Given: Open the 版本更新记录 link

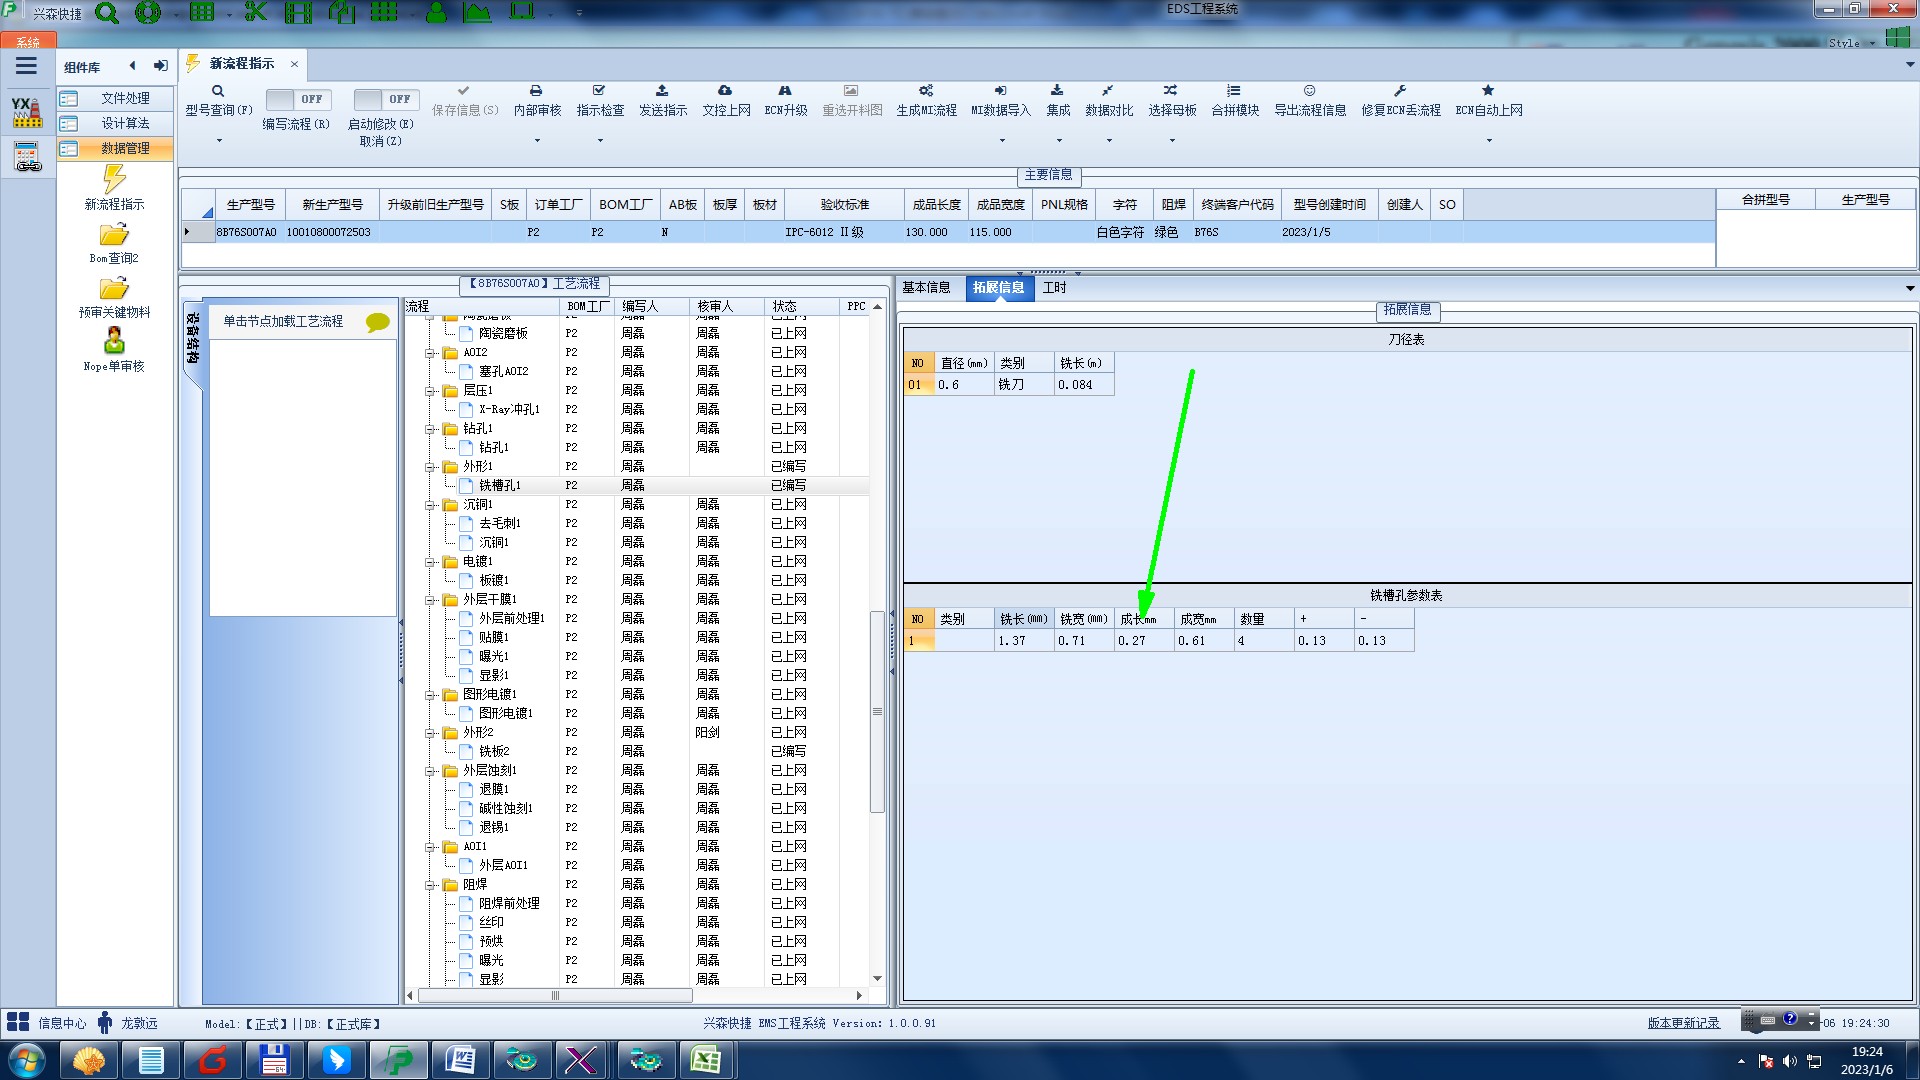Looking at the screenshot, I should (1683, 1023).
